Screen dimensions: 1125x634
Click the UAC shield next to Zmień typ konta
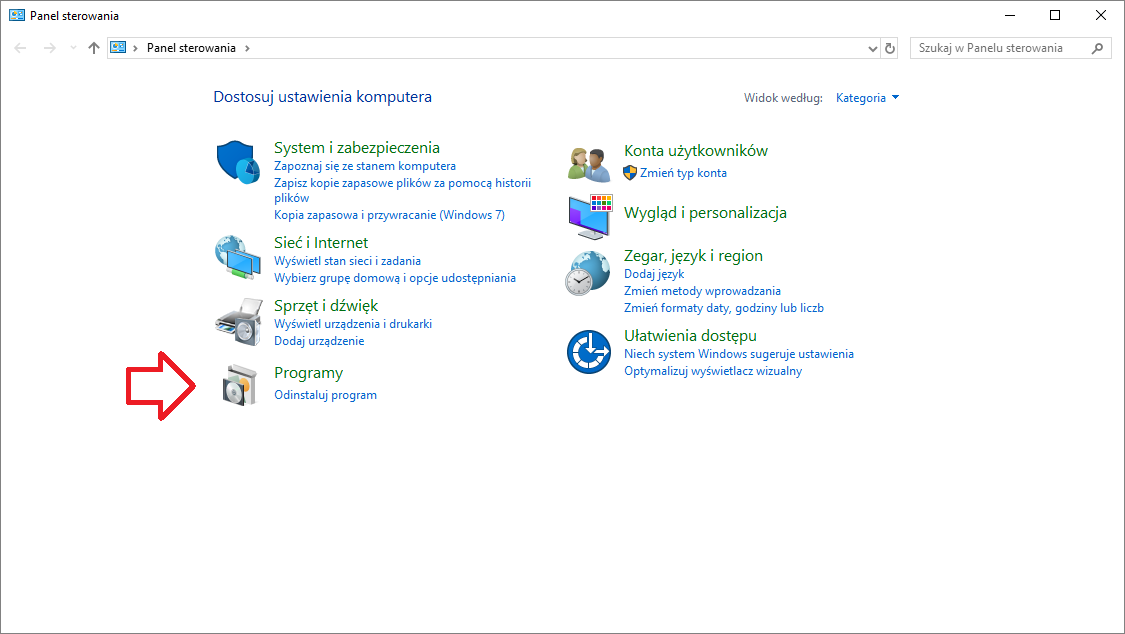630,173
